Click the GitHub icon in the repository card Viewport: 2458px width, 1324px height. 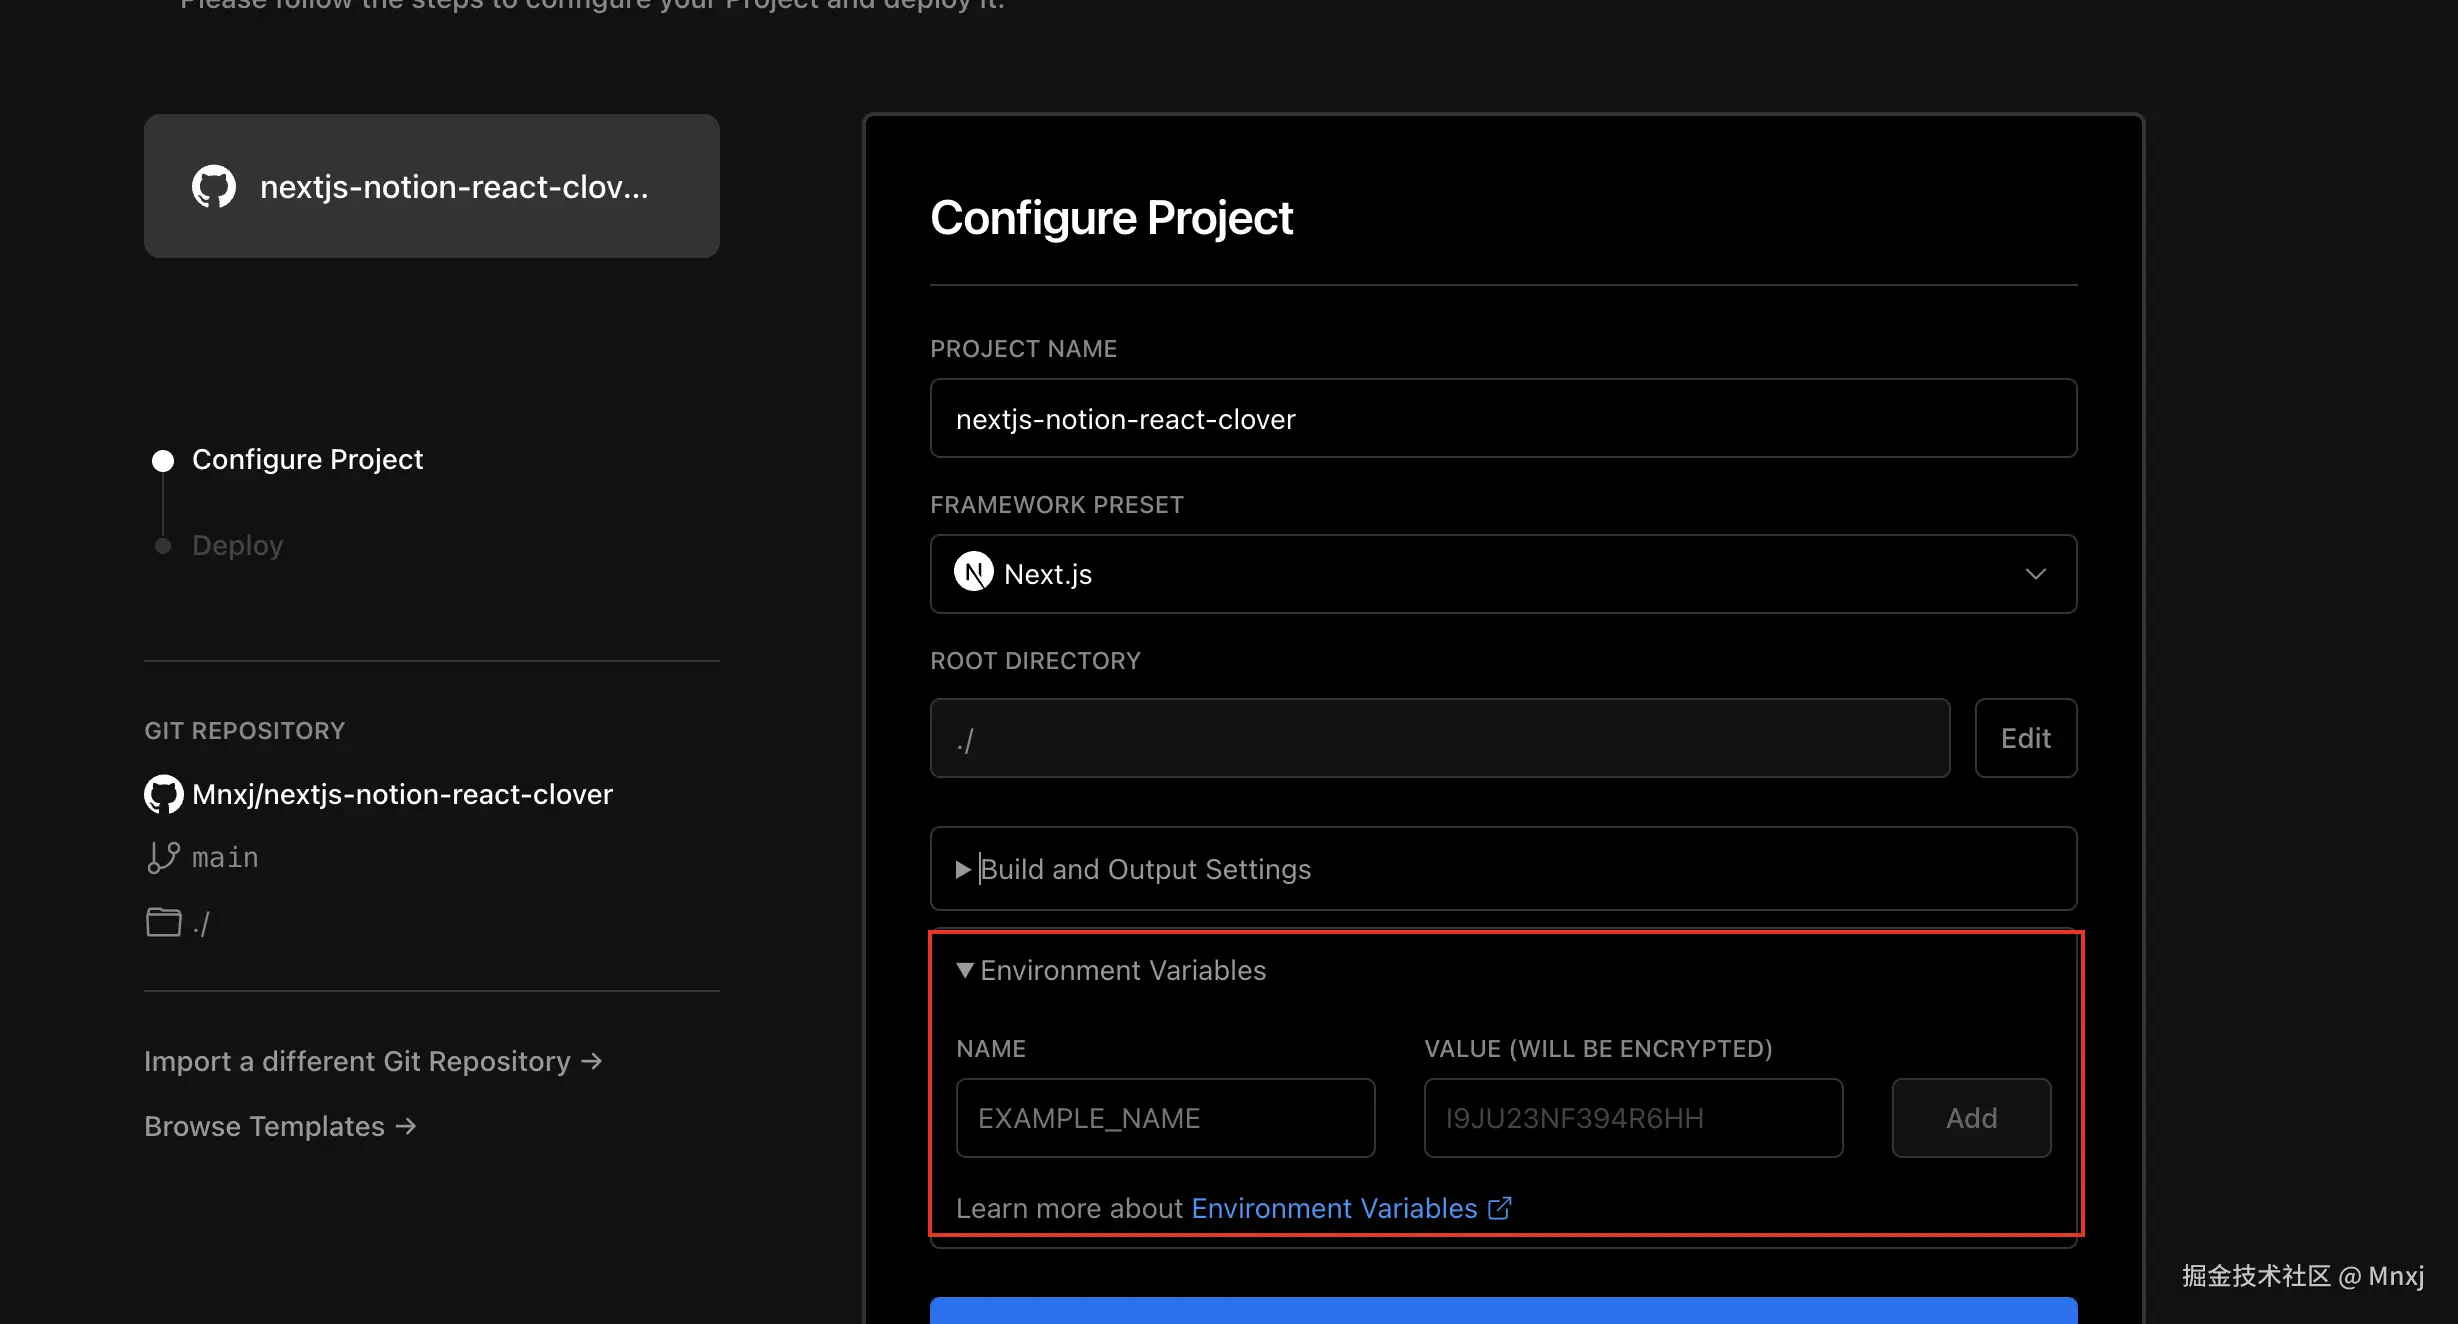pos(213,186)
